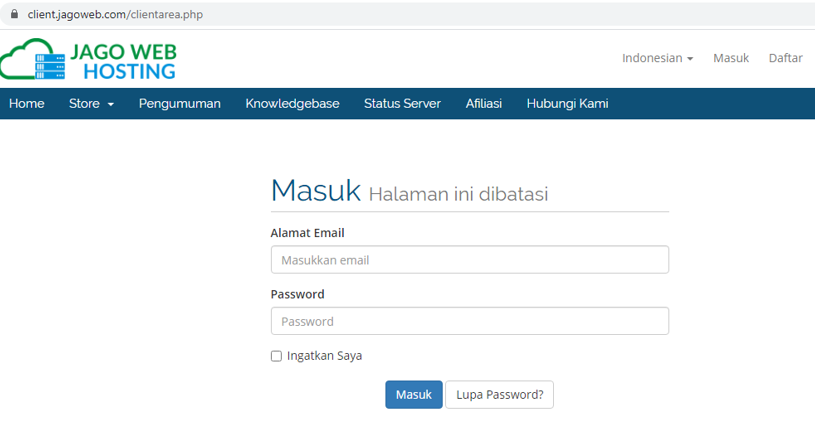Viewport: 815px width, 431px height.
Task: Click the Alamat Email label
Action: [x=307, y=233]
